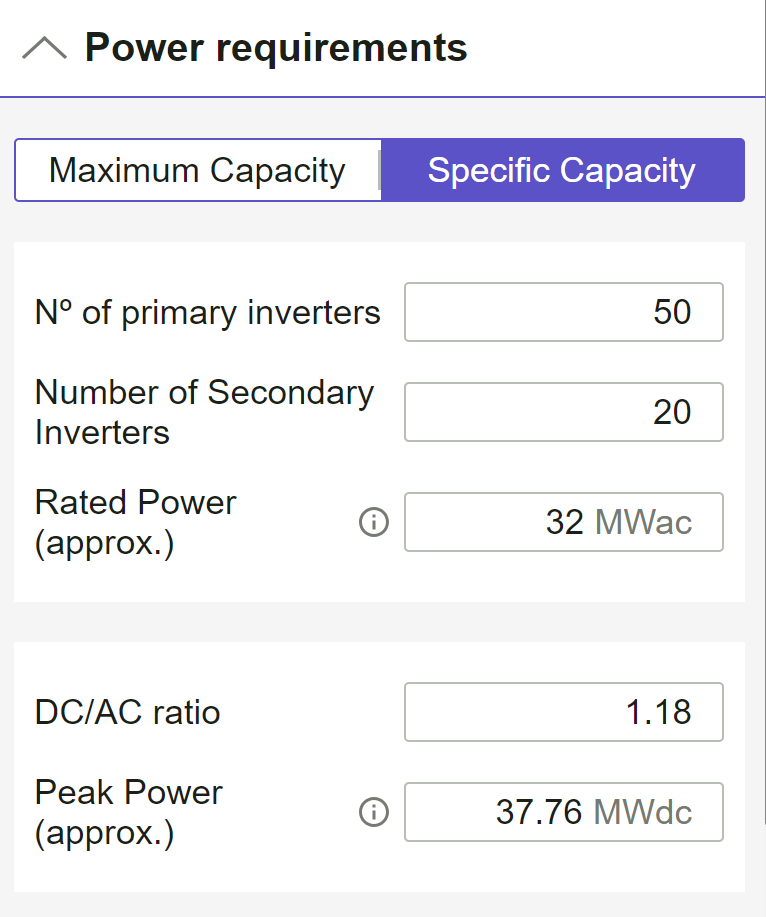The height and width of the screenshot is (917, 766).
Task: Click the DC/AC ratio input field
Action: click(563, 712)
